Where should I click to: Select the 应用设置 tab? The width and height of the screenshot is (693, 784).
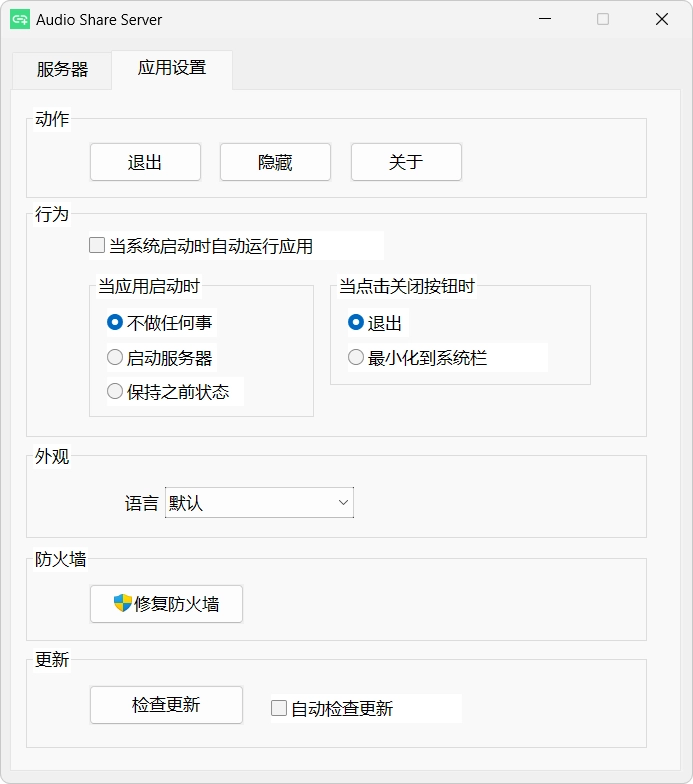click(172, 68)
